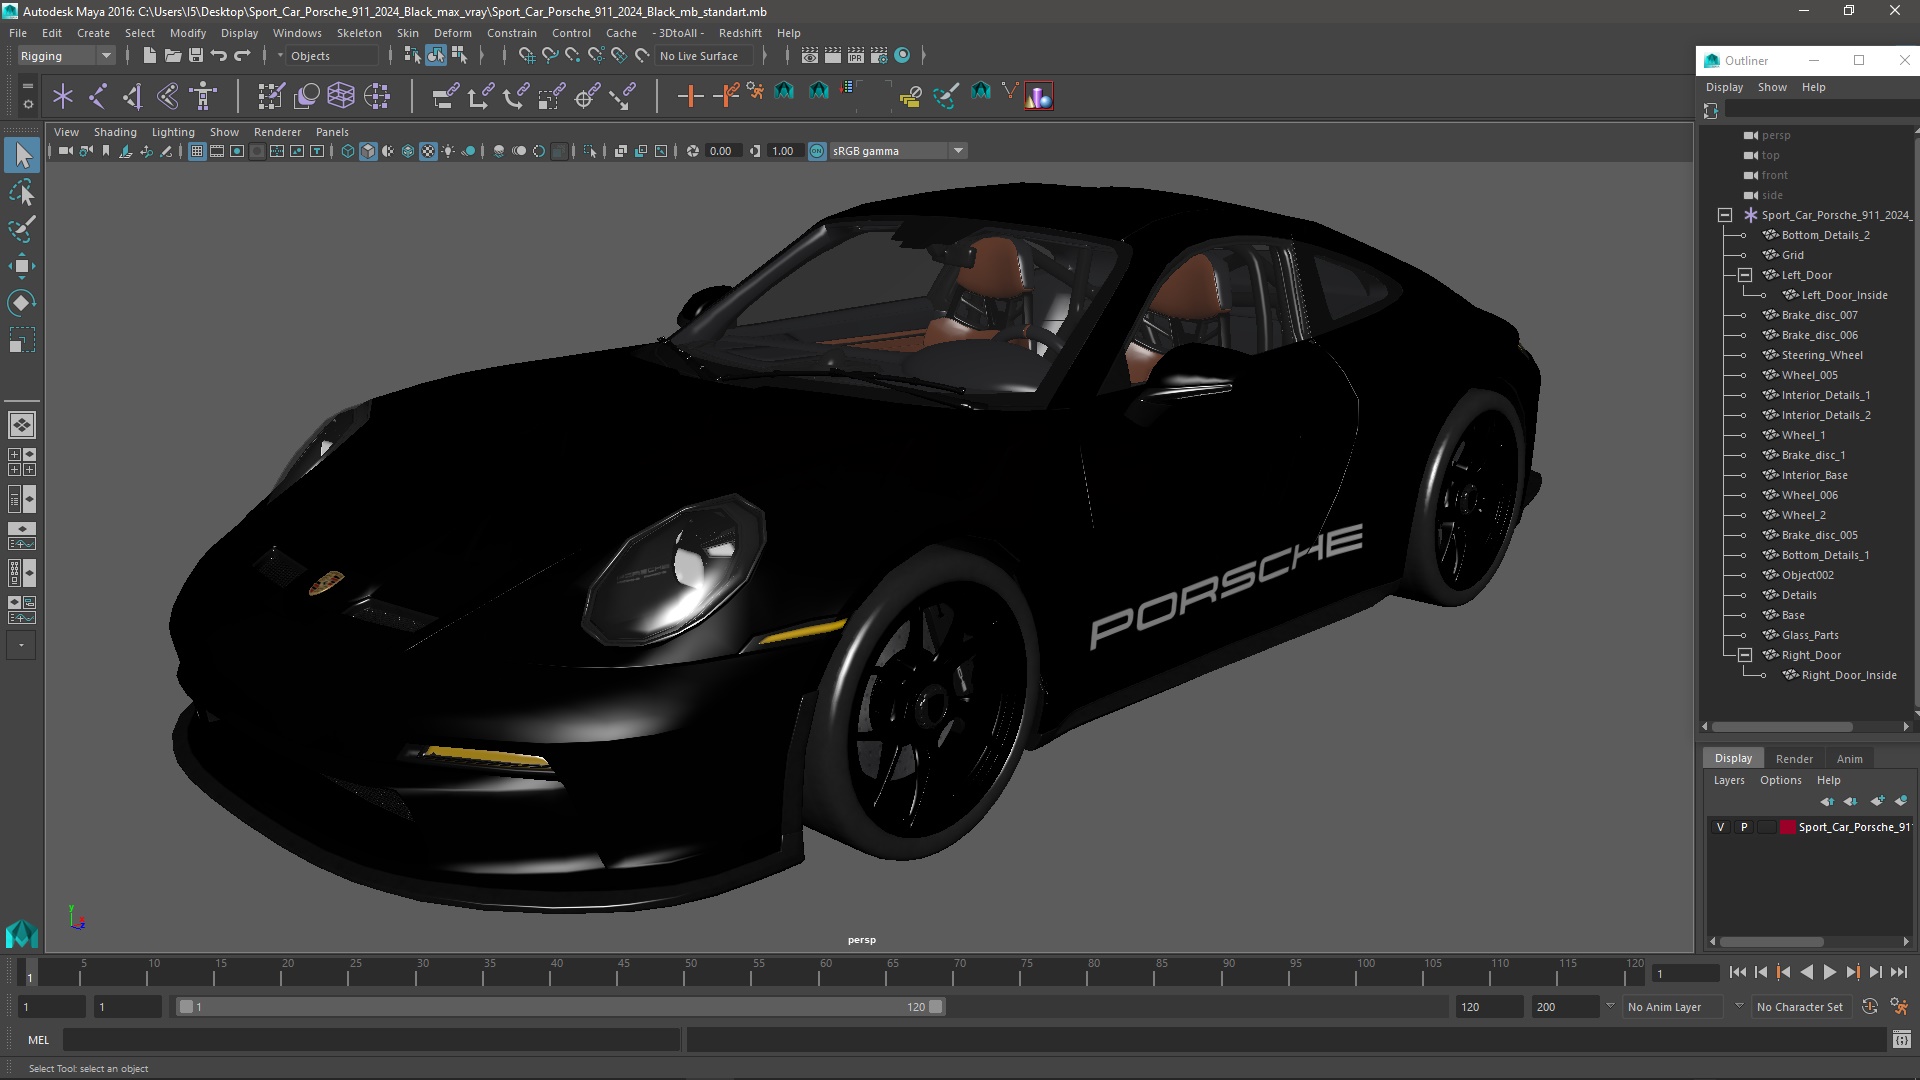Switch to the Render layer tab
This screenshot has height=1080, width=1920.
1794,759
